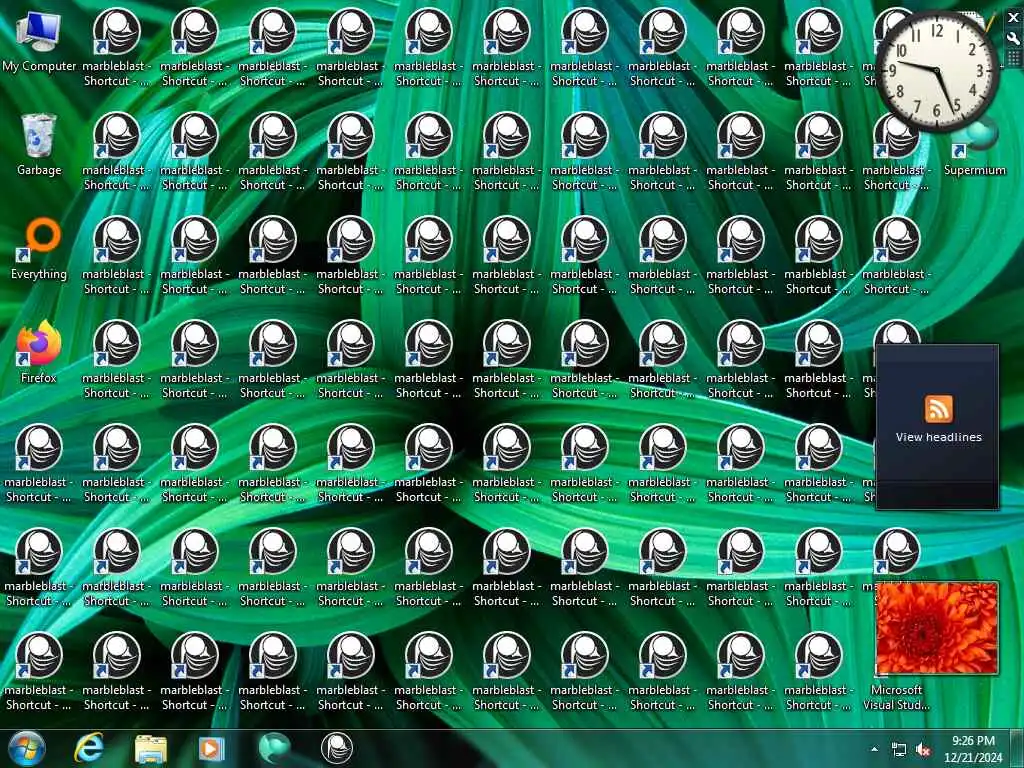The height and width of the screenshot is (768, 1024).
Task: Open the taskbar date and time 9:26 PM
Action: (x=973, y=749)
